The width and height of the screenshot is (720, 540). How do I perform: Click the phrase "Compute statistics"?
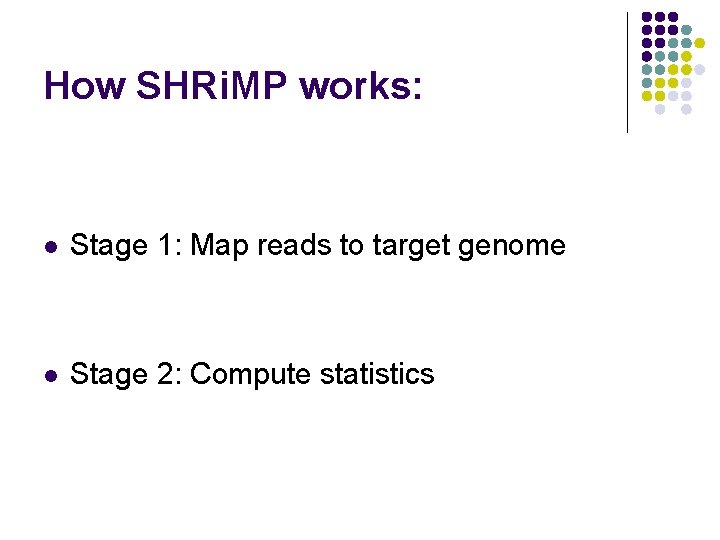pos(312,375)
